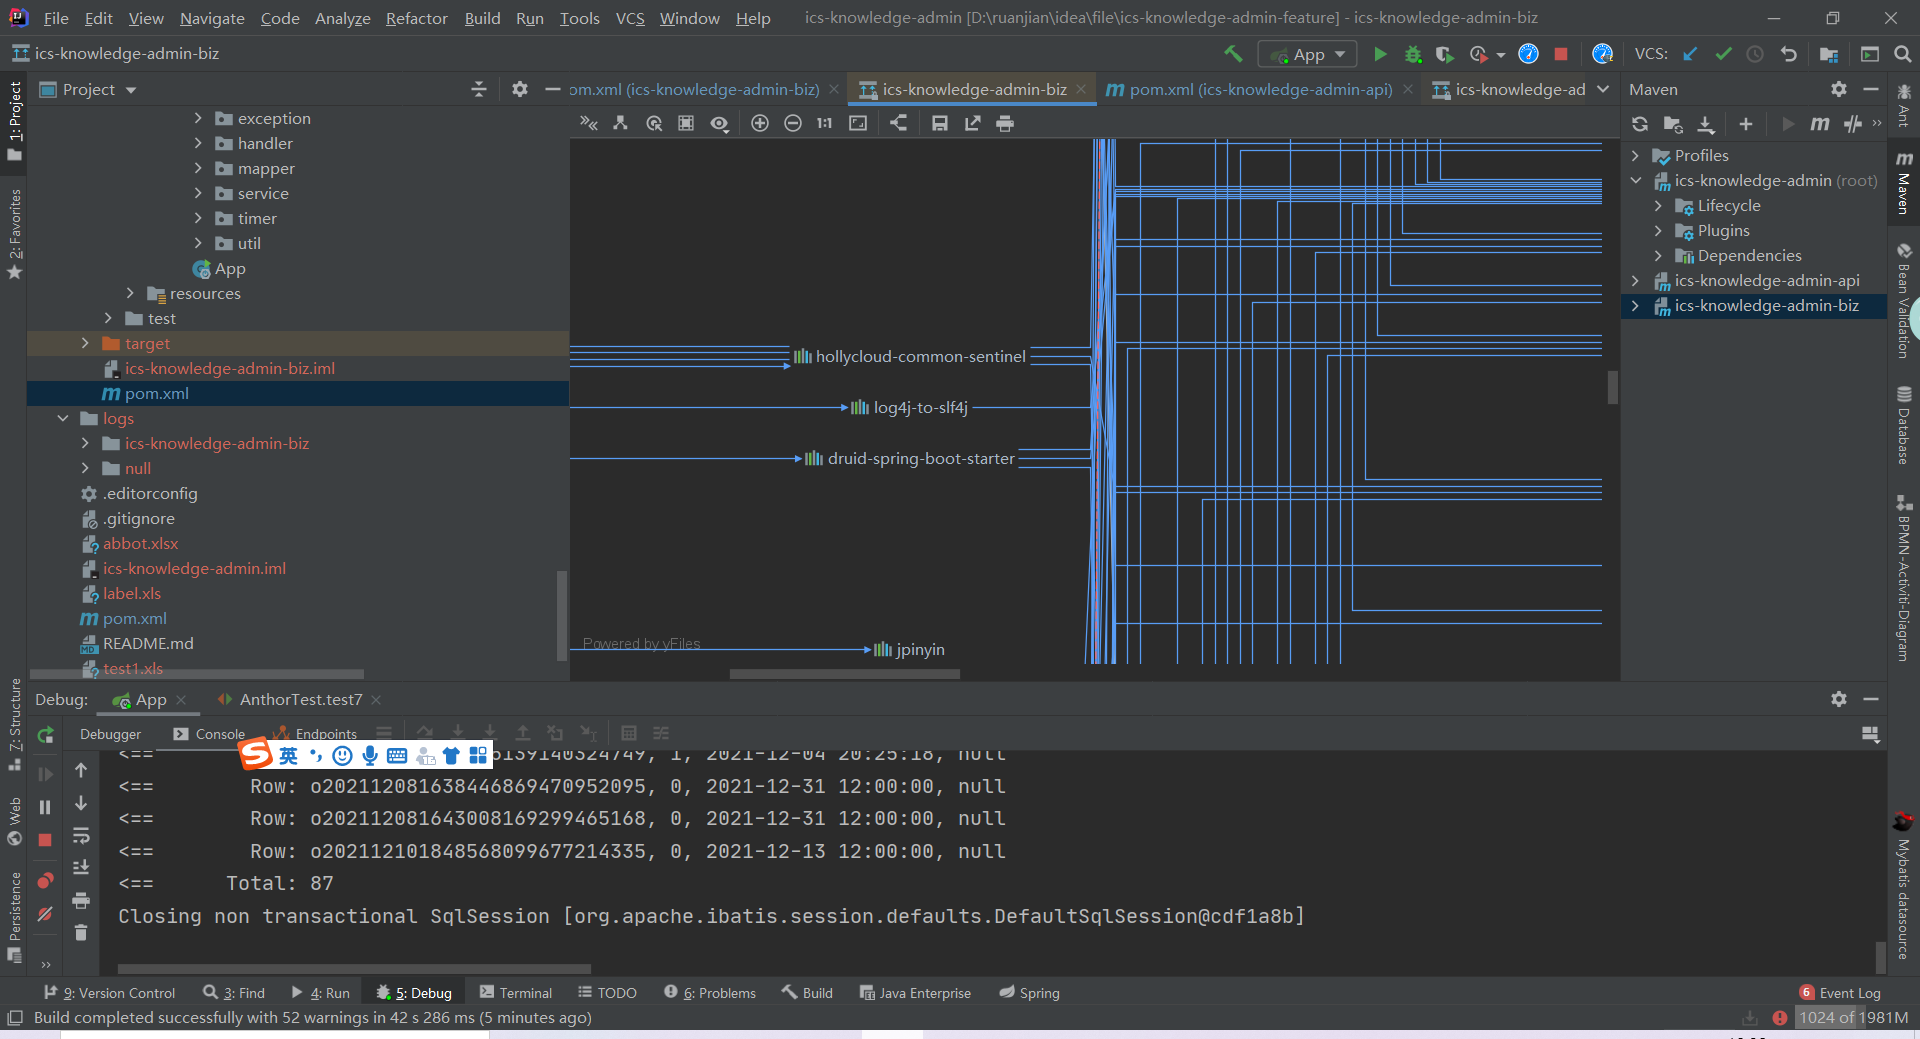Open the Event Log
This screenshot has width=1920, height=1039.
point(1840,993)
